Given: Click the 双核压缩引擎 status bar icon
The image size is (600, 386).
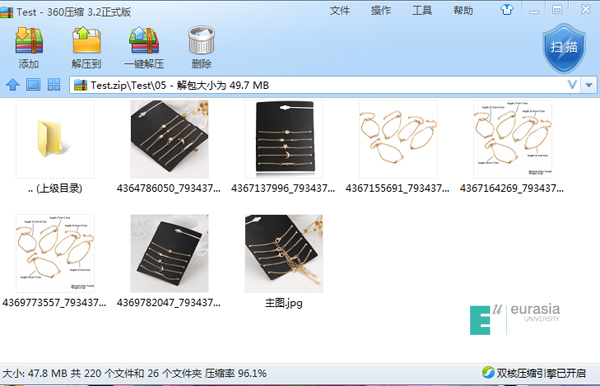Looking at the screenshot, I should [488, 372].
